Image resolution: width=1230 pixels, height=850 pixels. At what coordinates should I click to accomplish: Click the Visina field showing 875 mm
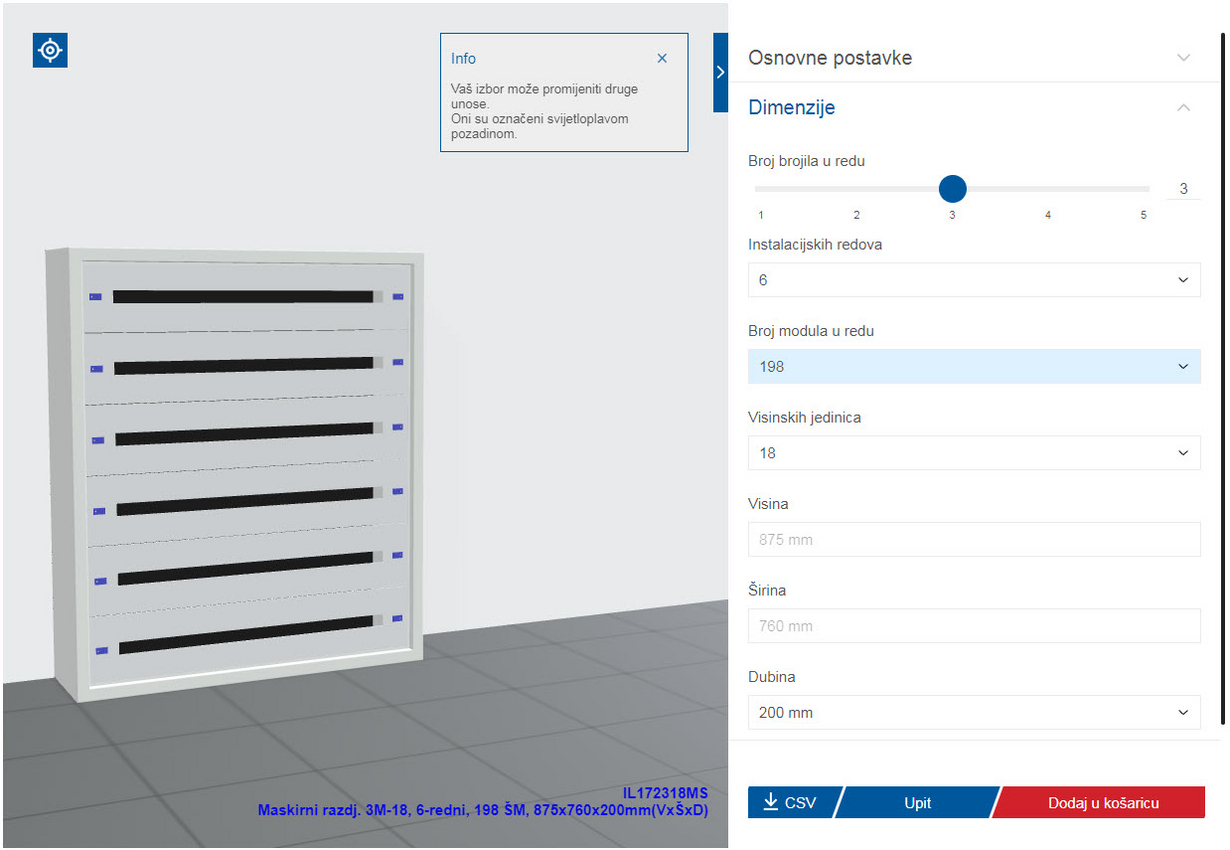click(x=974, y=540)
